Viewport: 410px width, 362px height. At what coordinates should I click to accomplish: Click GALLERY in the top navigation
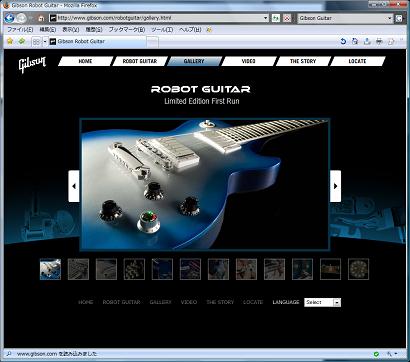[194, 61]
